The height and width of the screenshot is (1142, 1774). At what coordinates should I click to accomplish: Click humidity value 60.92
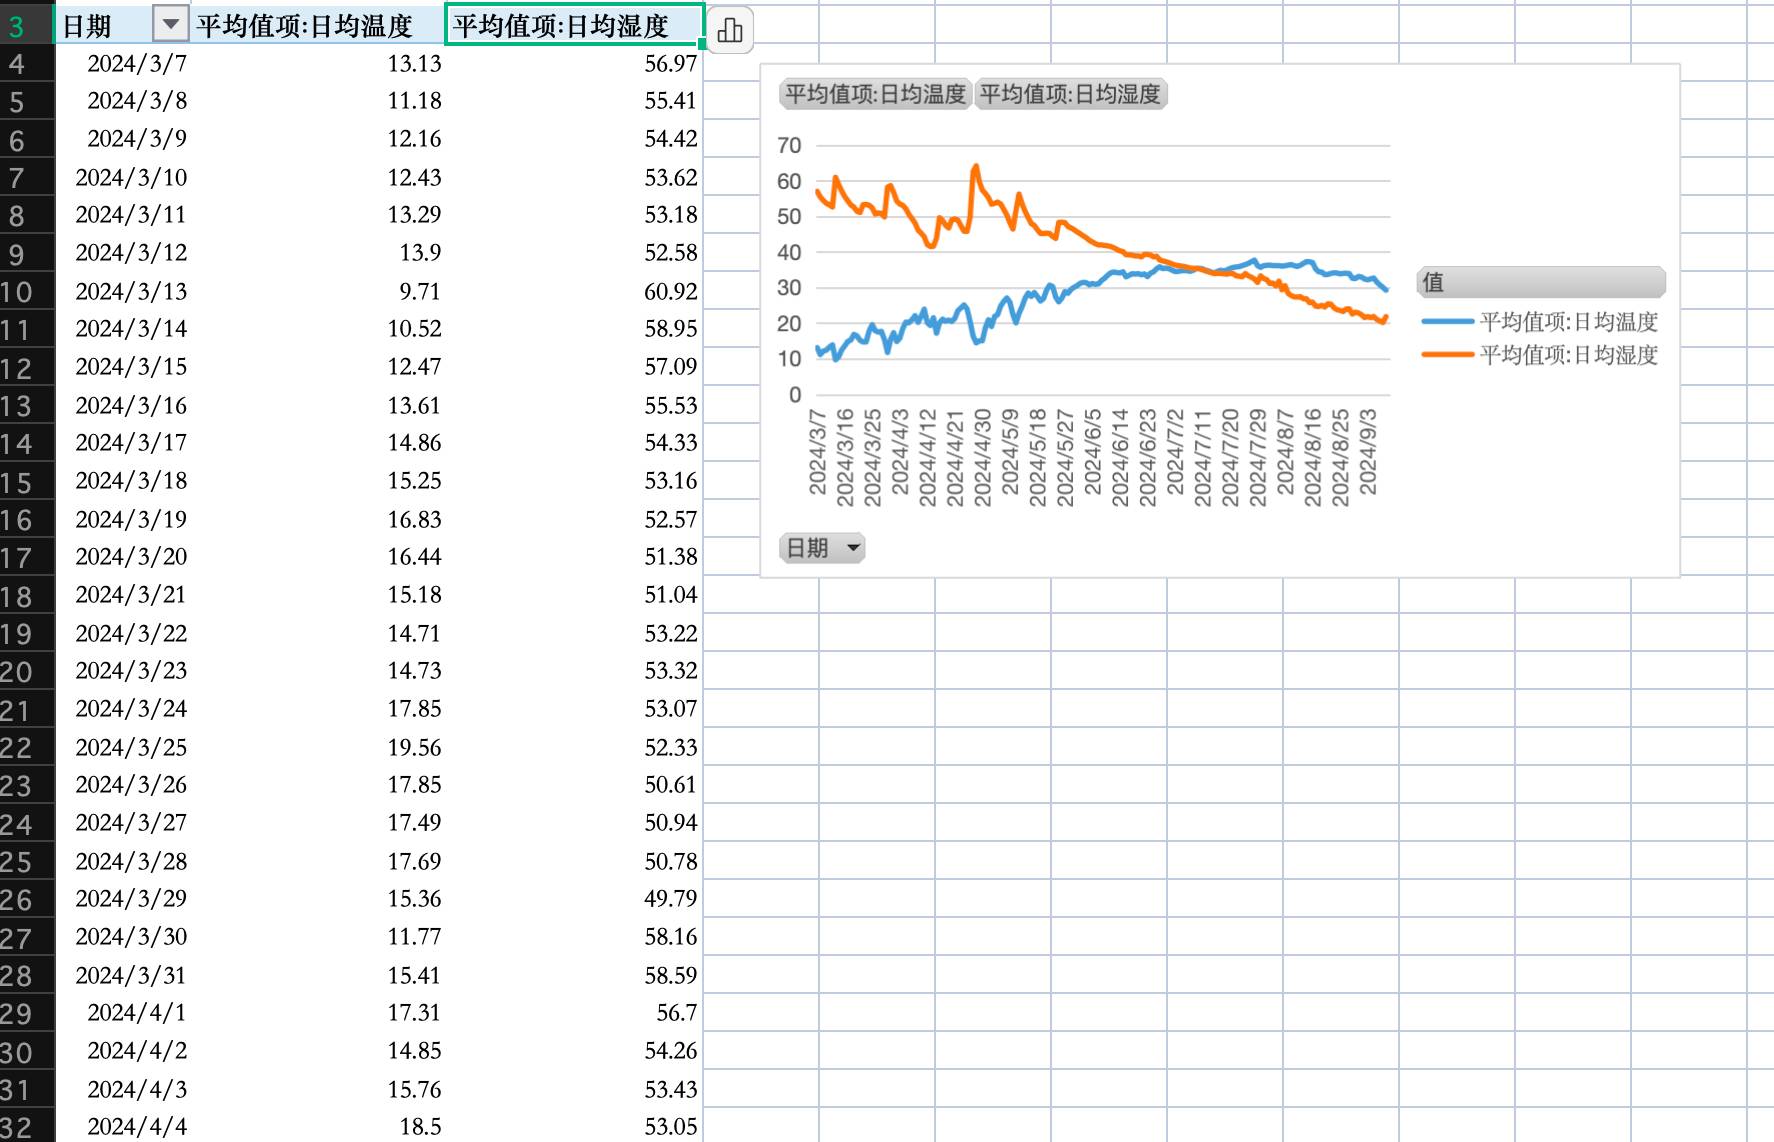[670, 291]
